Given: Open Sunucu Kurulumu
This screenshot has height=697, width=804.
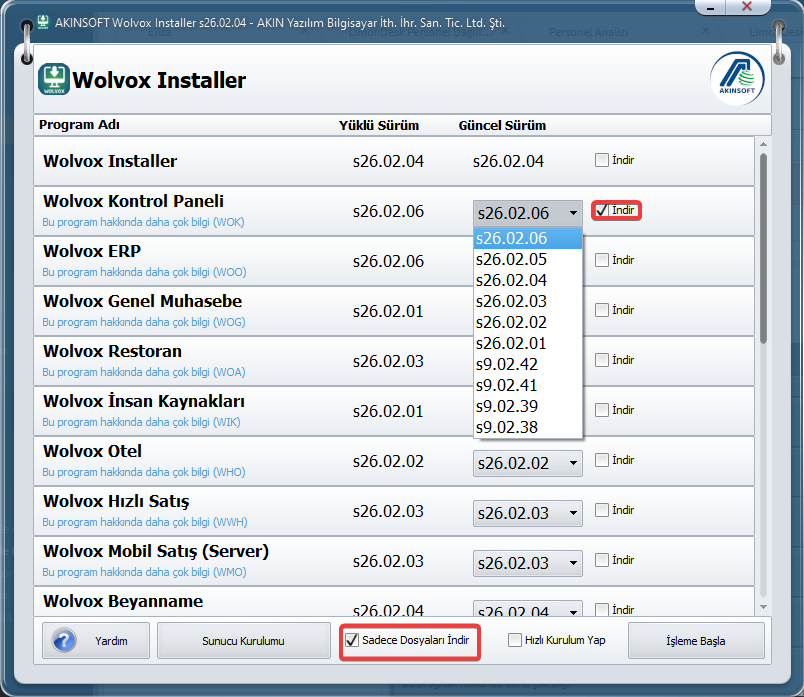Looking at the screenshot, I should (244, 641).
